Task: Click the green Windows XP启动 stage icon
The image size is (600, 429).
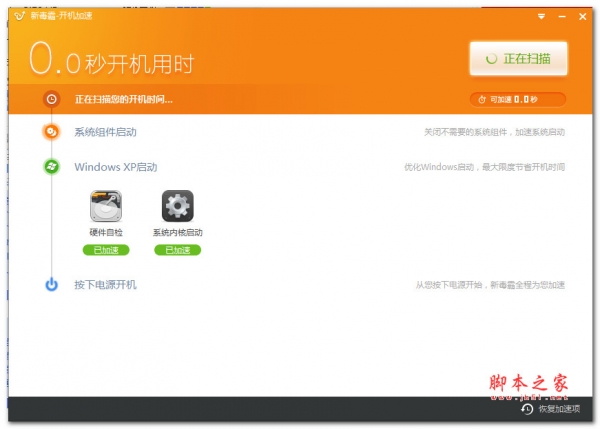Action: 51,166
